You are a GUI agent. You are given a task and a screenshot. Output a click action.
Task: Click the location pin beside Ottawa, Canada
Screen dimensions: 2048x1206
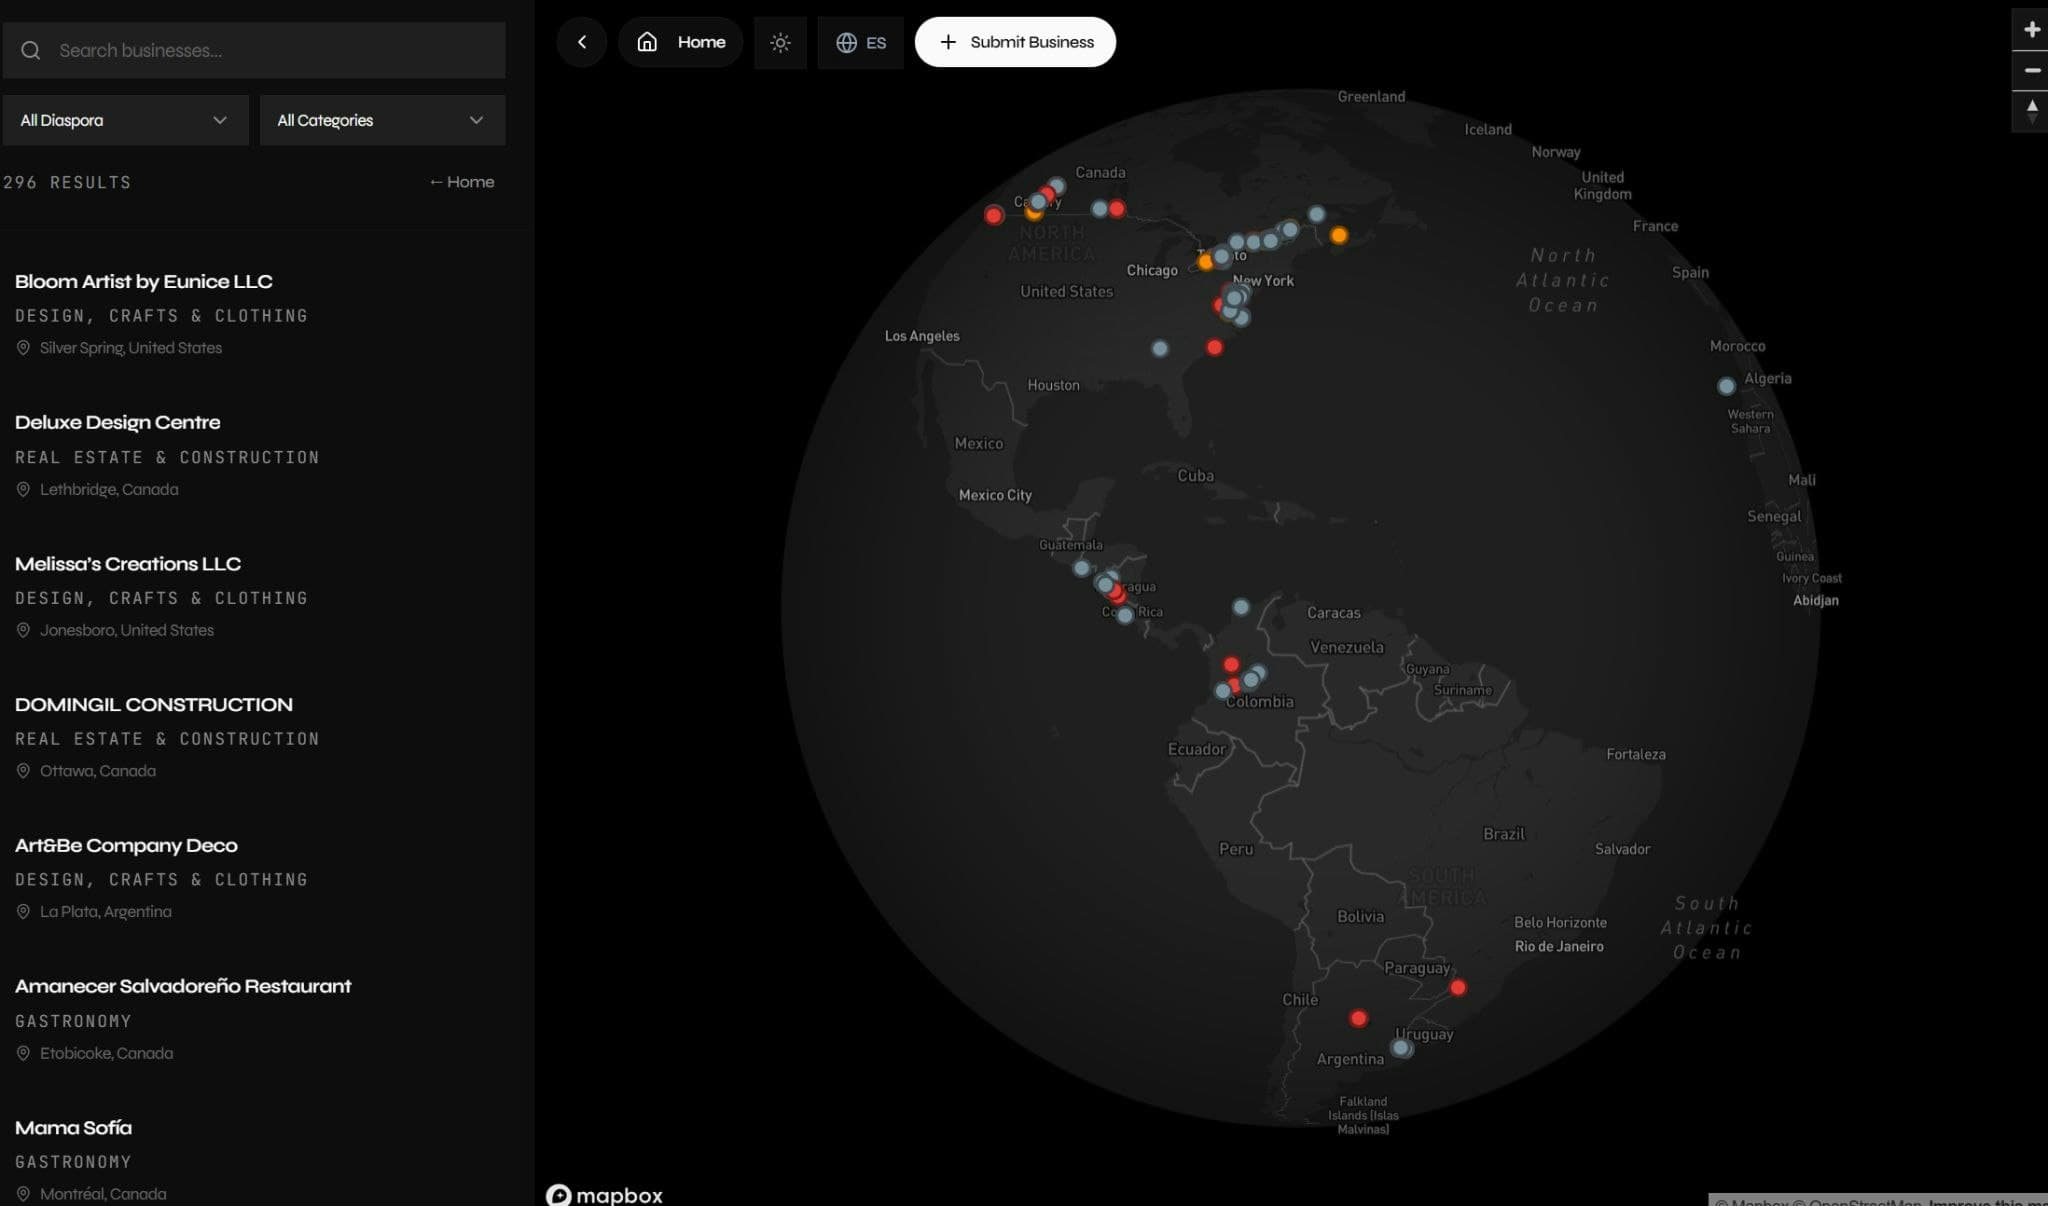coord(23,770)
